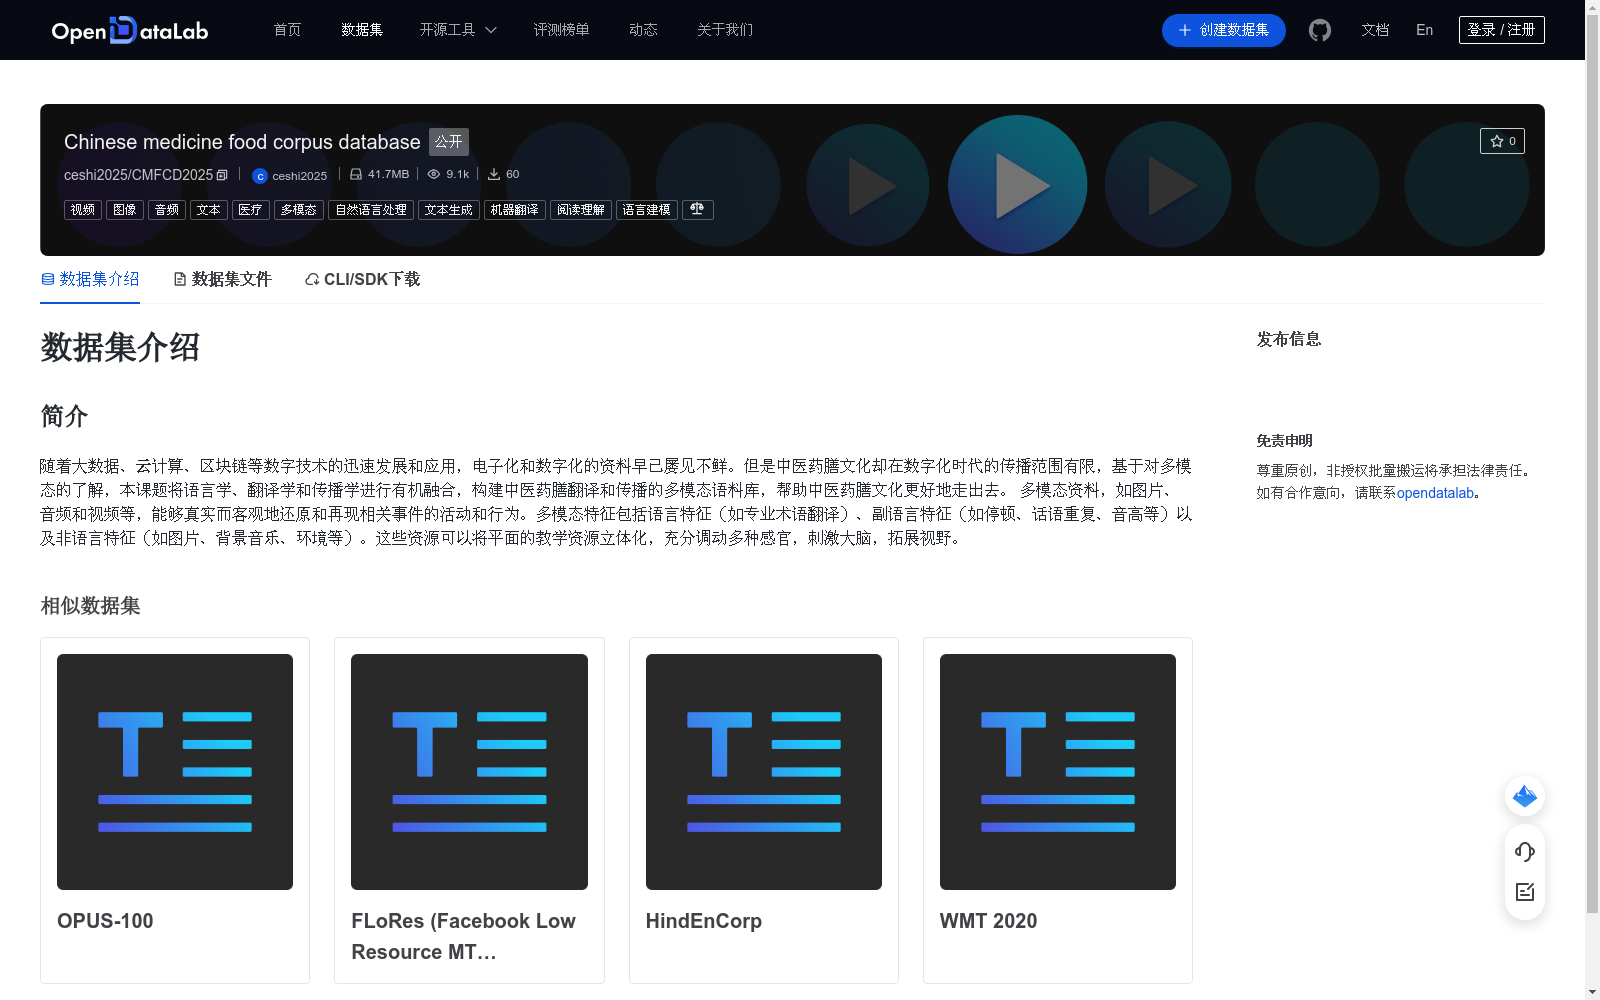
Task: Open the opendatalab contact link
Action: [1435, 492]
